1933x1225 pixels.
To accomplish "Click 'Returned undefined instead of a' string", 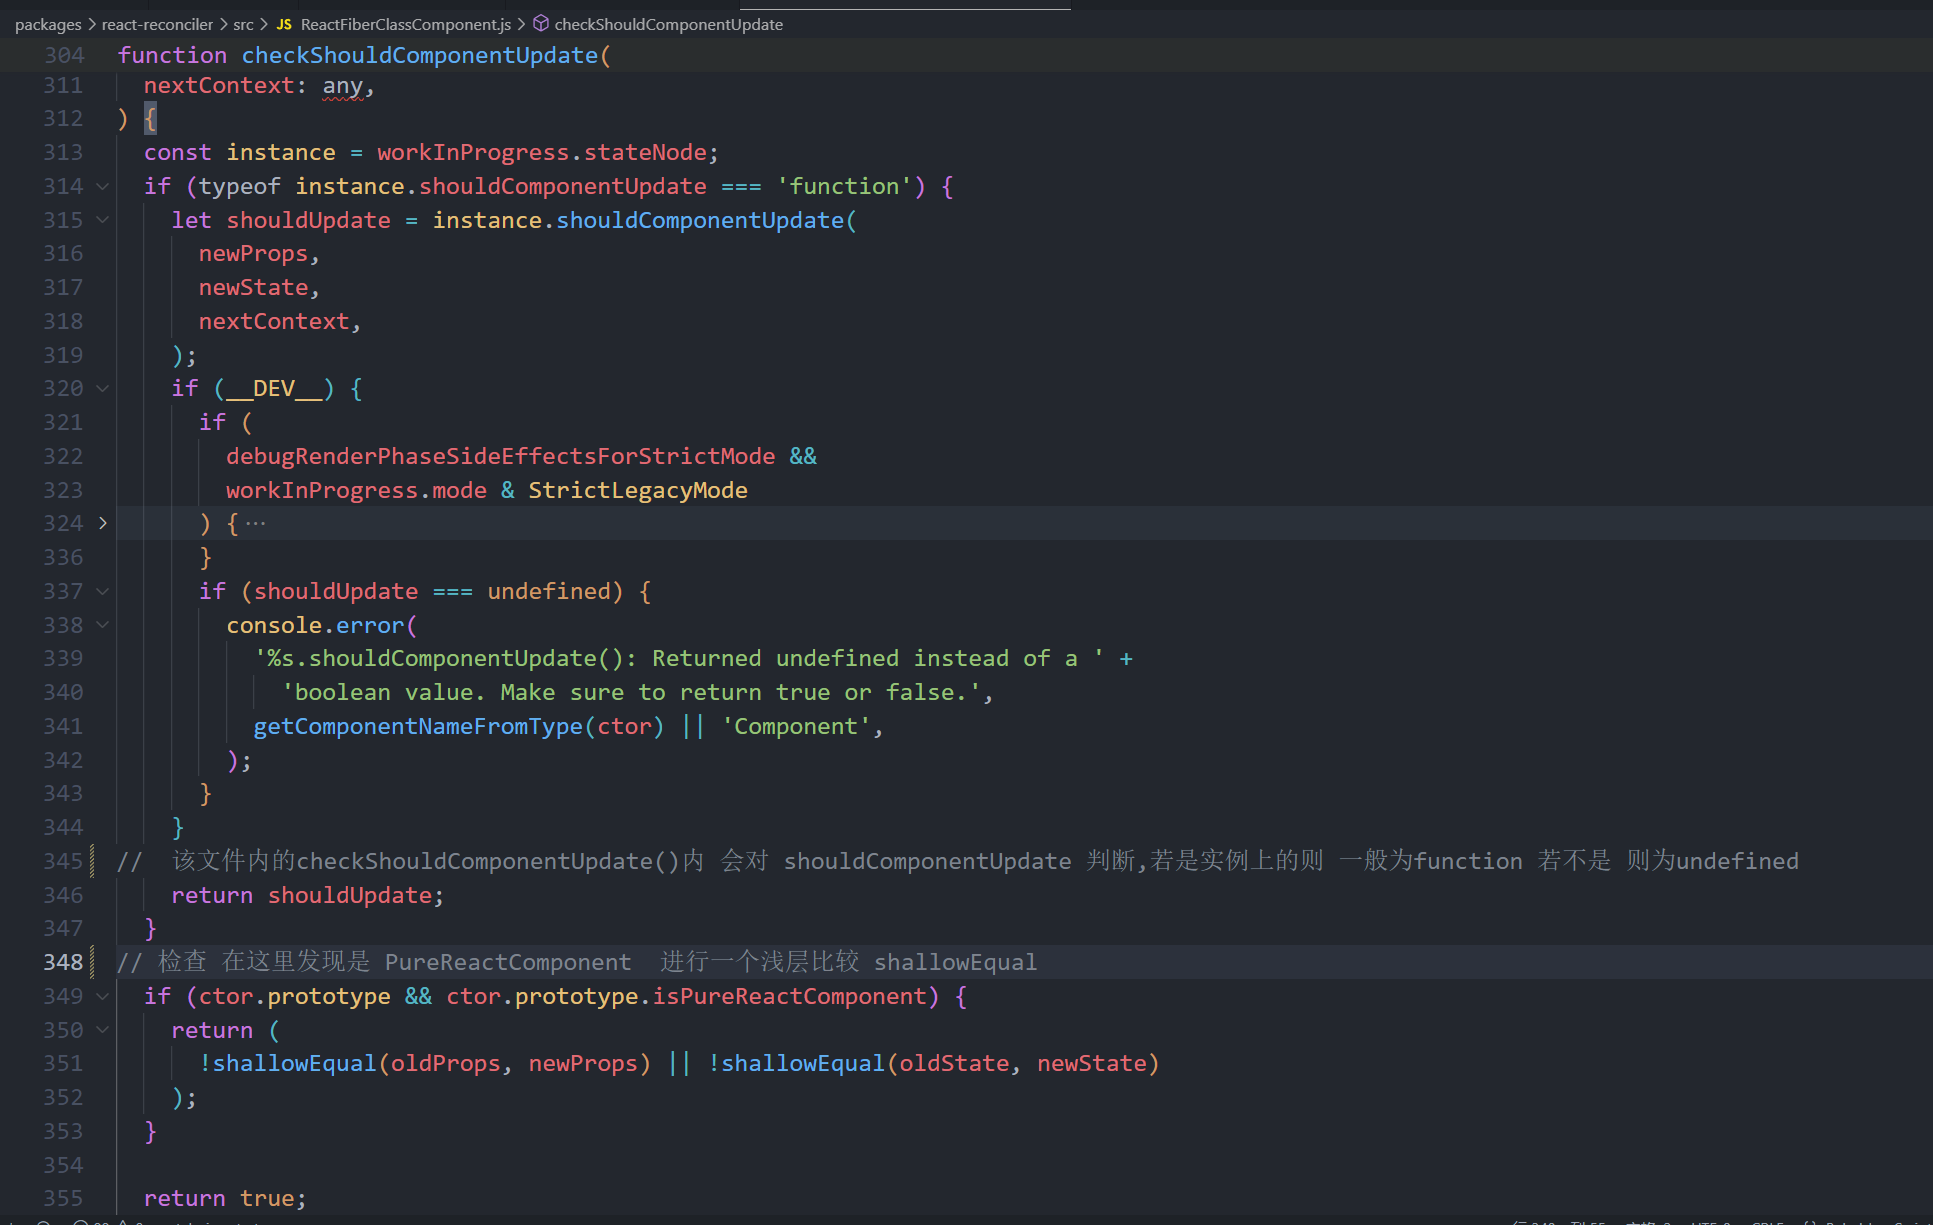I will [865, 658].
